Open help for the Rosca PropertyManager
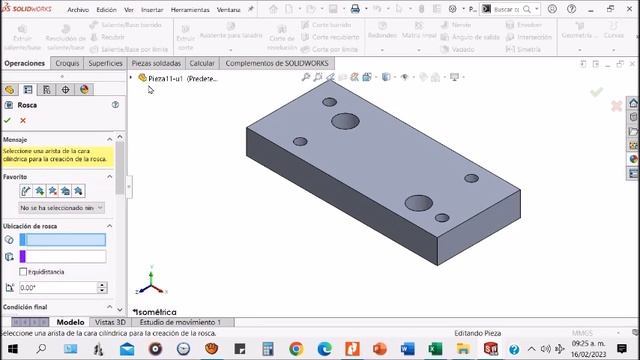Viewport: 640px width, 360px height. pyautogui.click(x=116, y=105)
